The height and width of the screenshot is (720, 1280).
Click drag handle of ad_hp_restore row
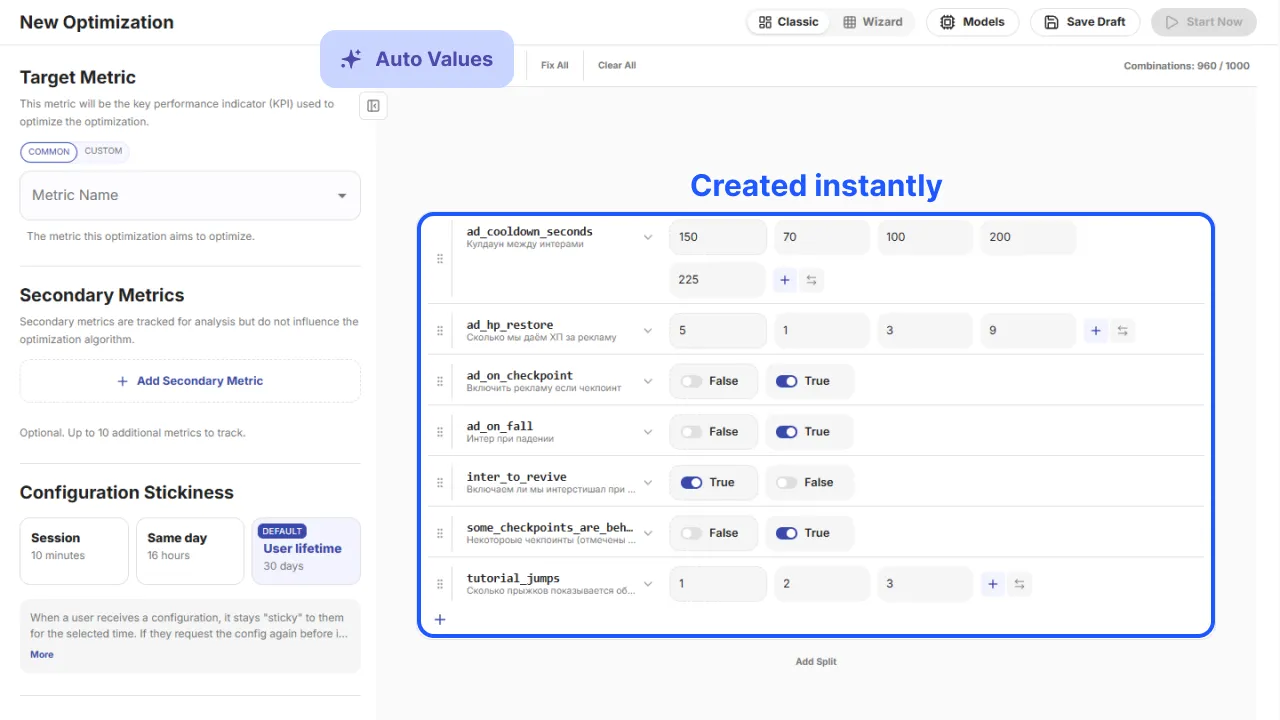[440, 330]
